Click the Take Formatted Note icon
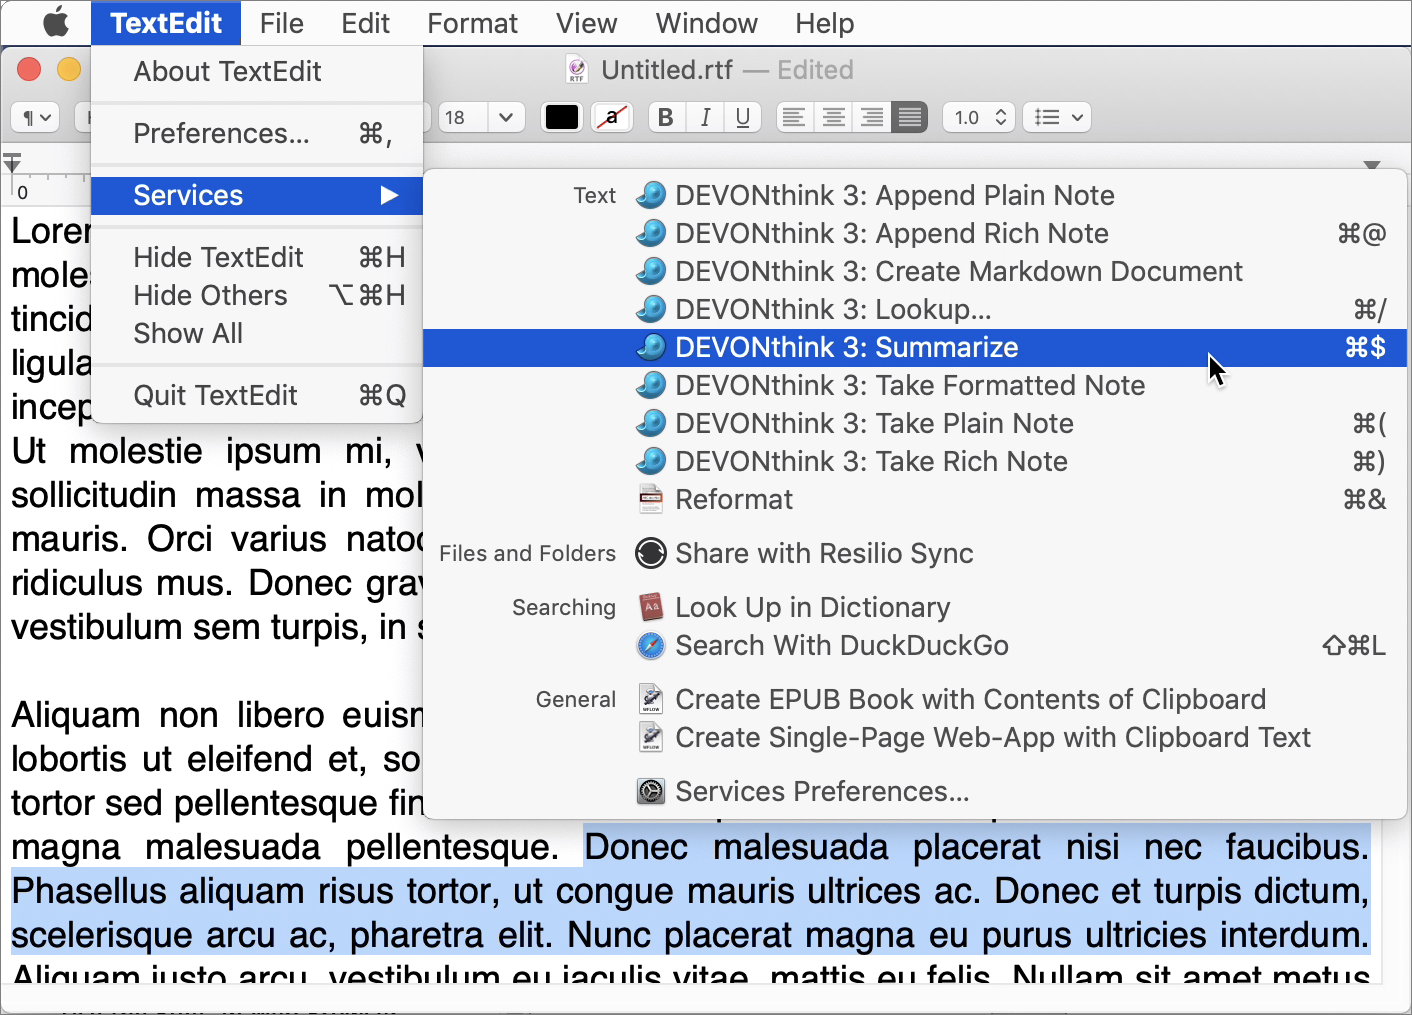1412x1015 pixels. click(x=651, y=385)
